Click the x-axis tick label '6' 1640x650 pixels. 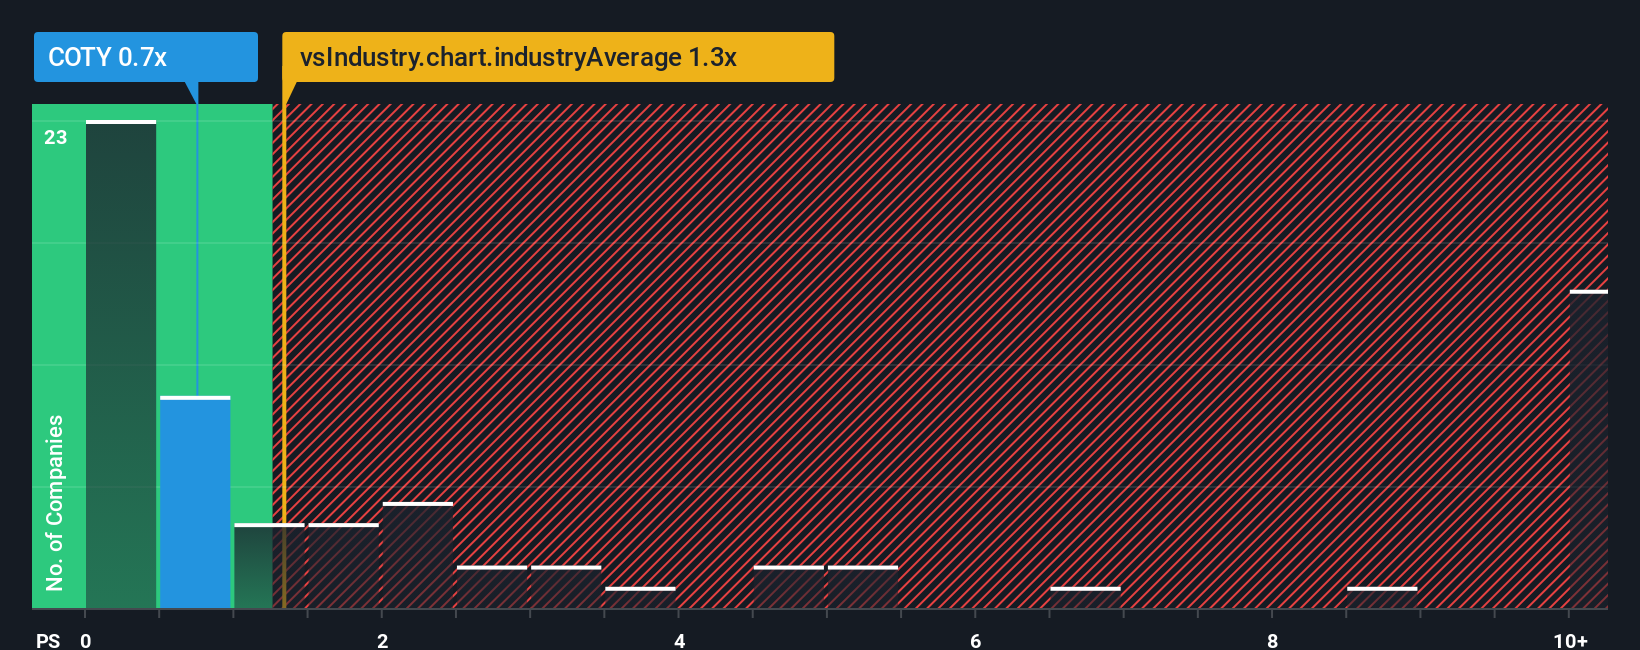tap(976, 641)
